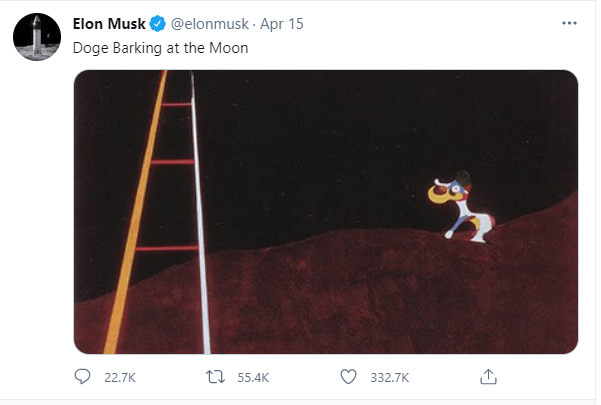Click the Doge Barking at the Moon text
This screenshot has width=601, height=405.
point(161,48)
